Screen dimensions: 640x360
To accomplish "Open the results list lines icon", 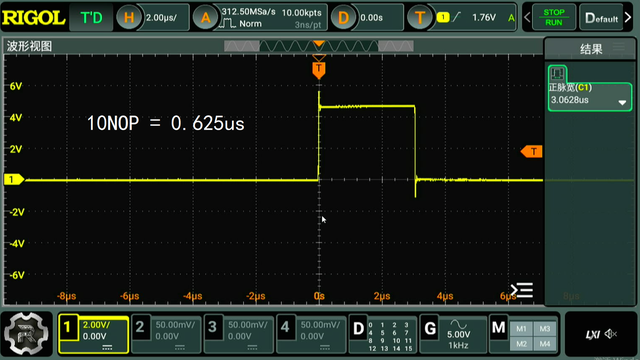I will [x=522, y=290].
